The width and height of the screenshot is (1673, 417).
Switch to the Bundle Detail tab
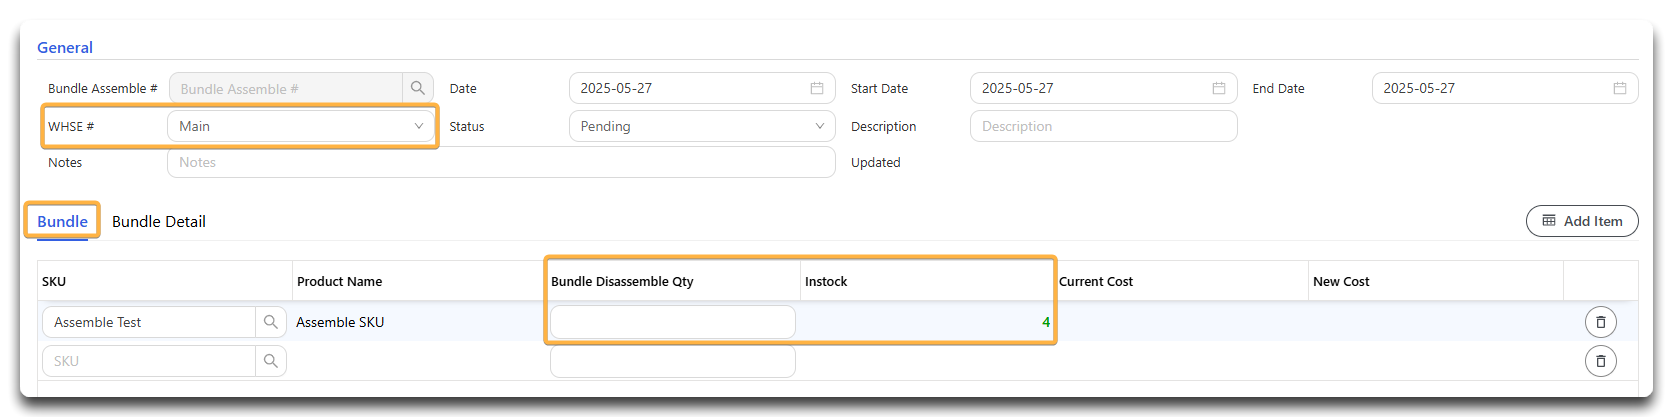[159, 221]
